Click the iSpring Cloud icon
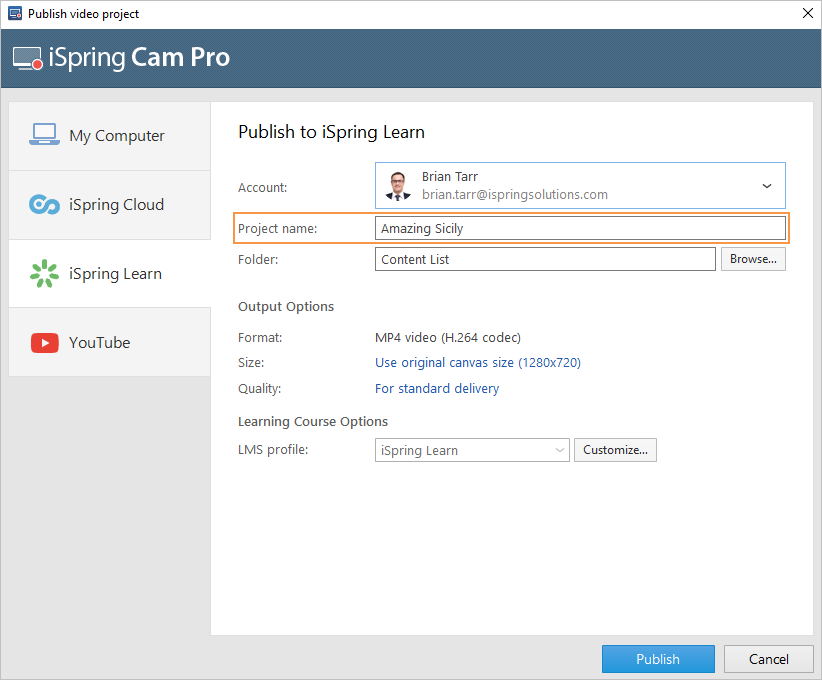Screen dimensions: 822x680 tap(44, 205)
